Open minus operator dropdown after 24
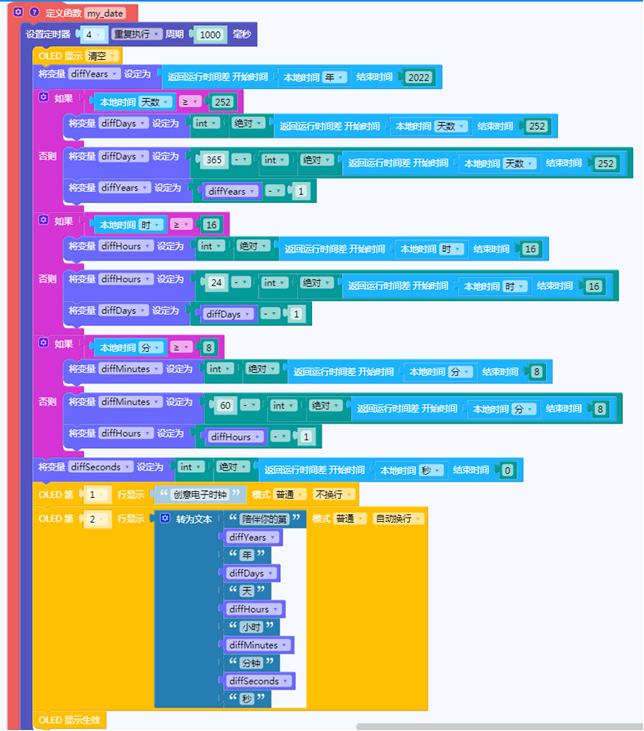644x731 pixels. pos(241,283)
